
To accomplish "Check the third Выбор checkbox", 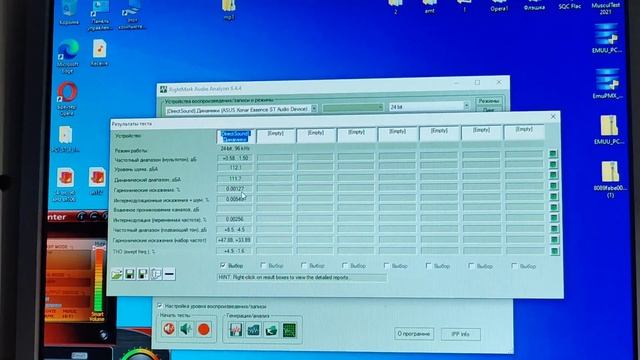I will point(304,265).
